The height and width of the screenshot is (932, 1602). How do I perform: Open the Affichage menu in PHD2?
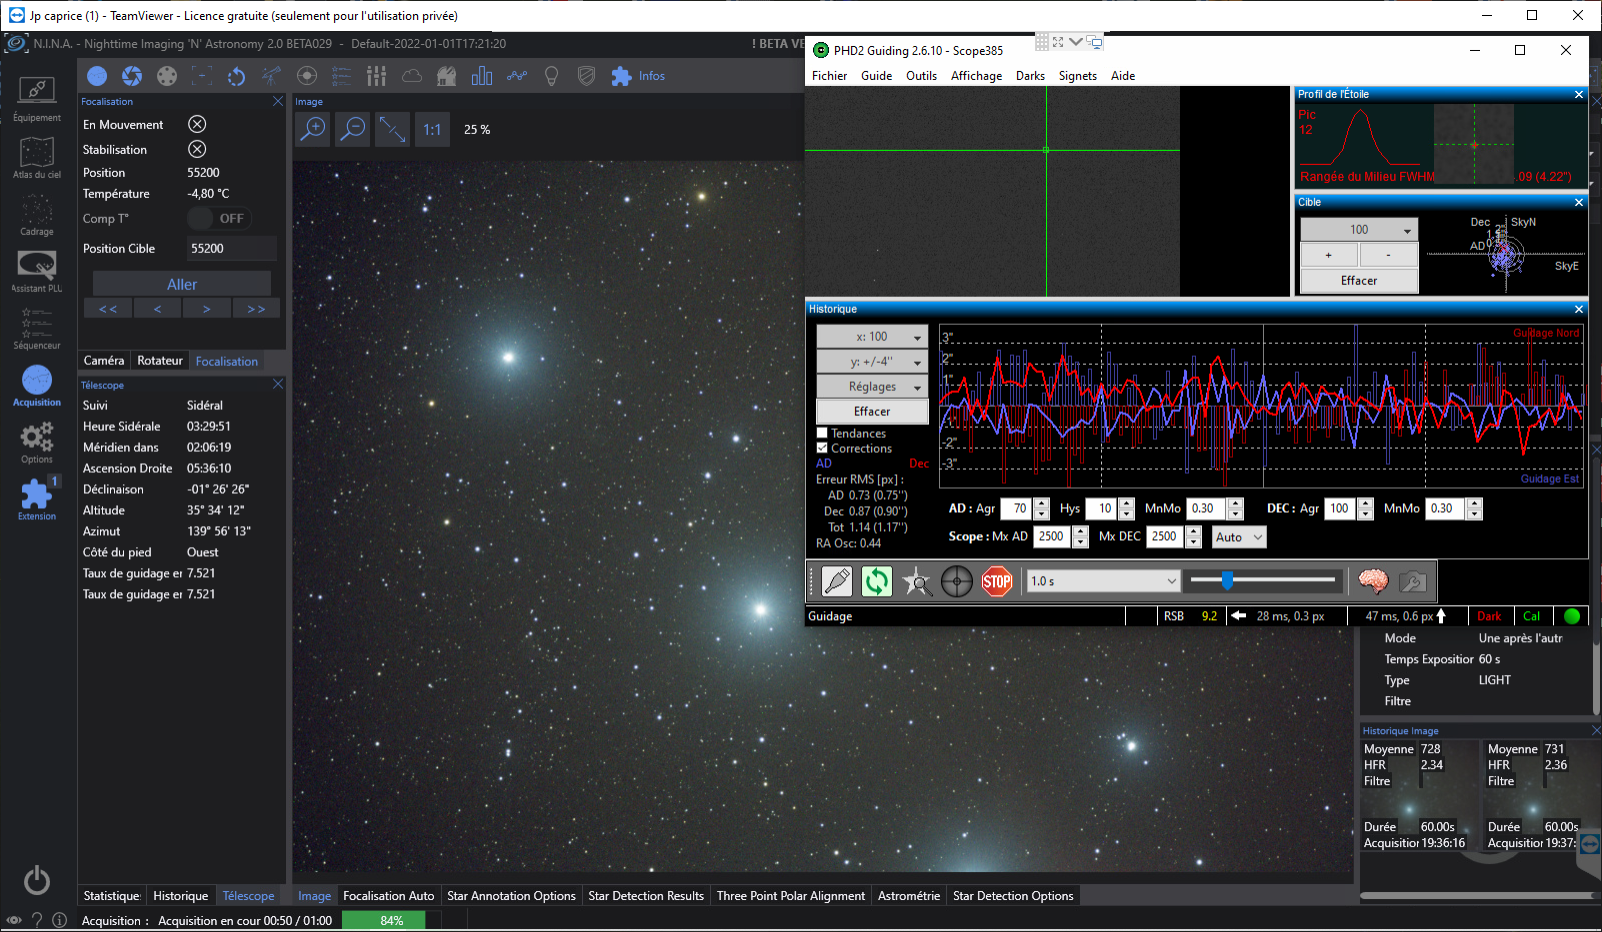point(976,76)
